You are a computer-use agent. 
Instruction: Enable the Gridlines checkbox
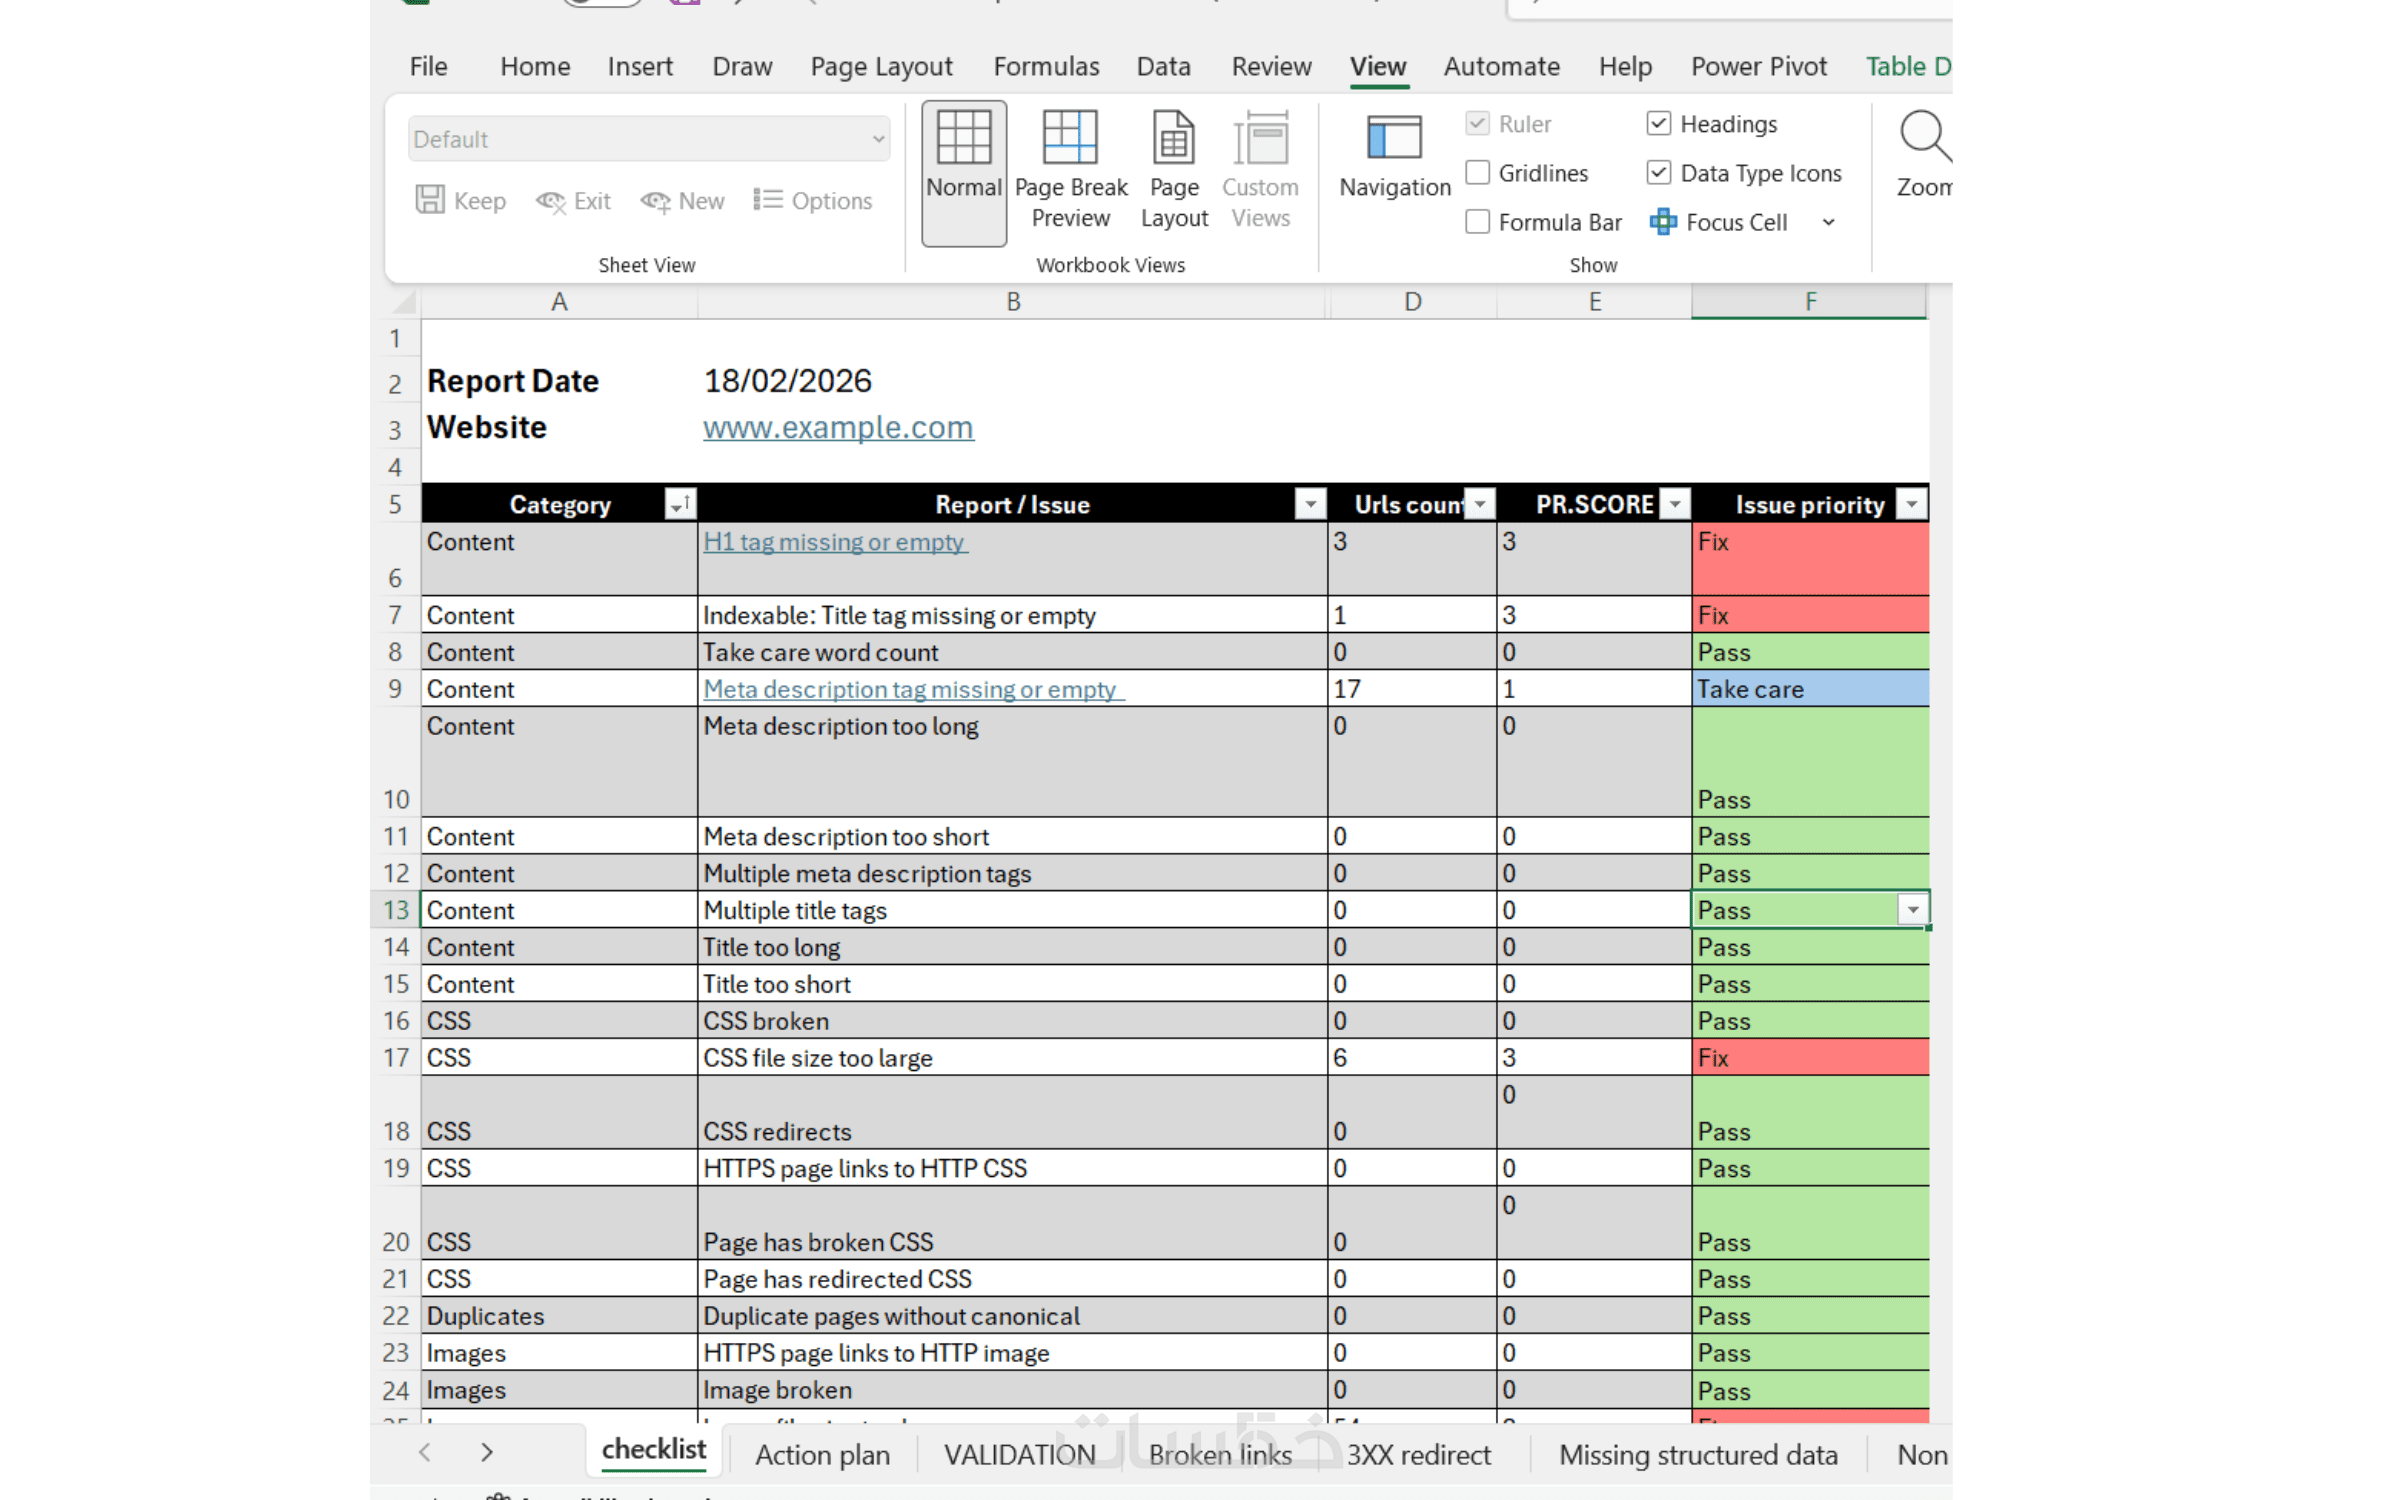1477,173
